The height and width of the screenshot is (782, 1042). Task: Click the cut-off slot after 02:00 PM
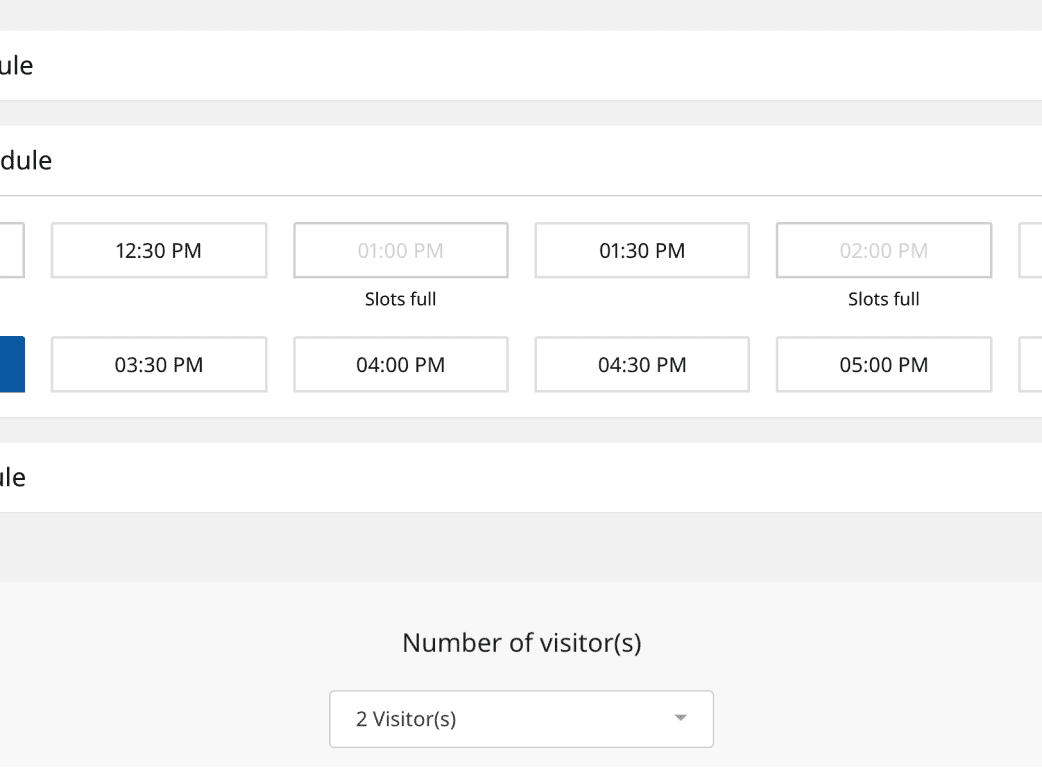(1030, 251)
